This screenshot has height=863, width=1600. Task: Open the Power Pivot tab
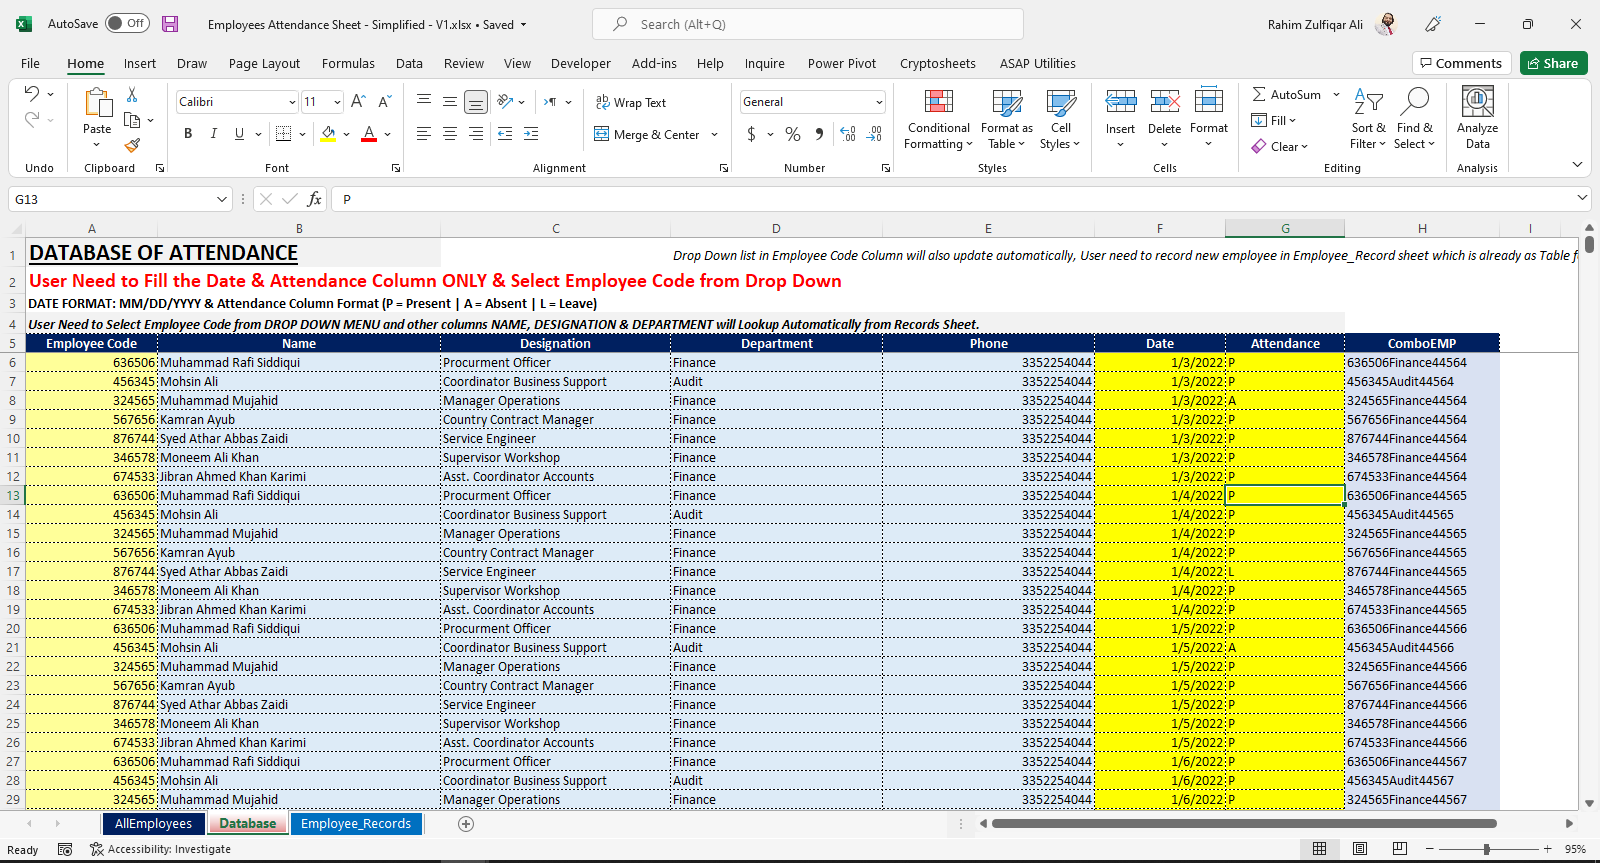[x=842, y=63]
